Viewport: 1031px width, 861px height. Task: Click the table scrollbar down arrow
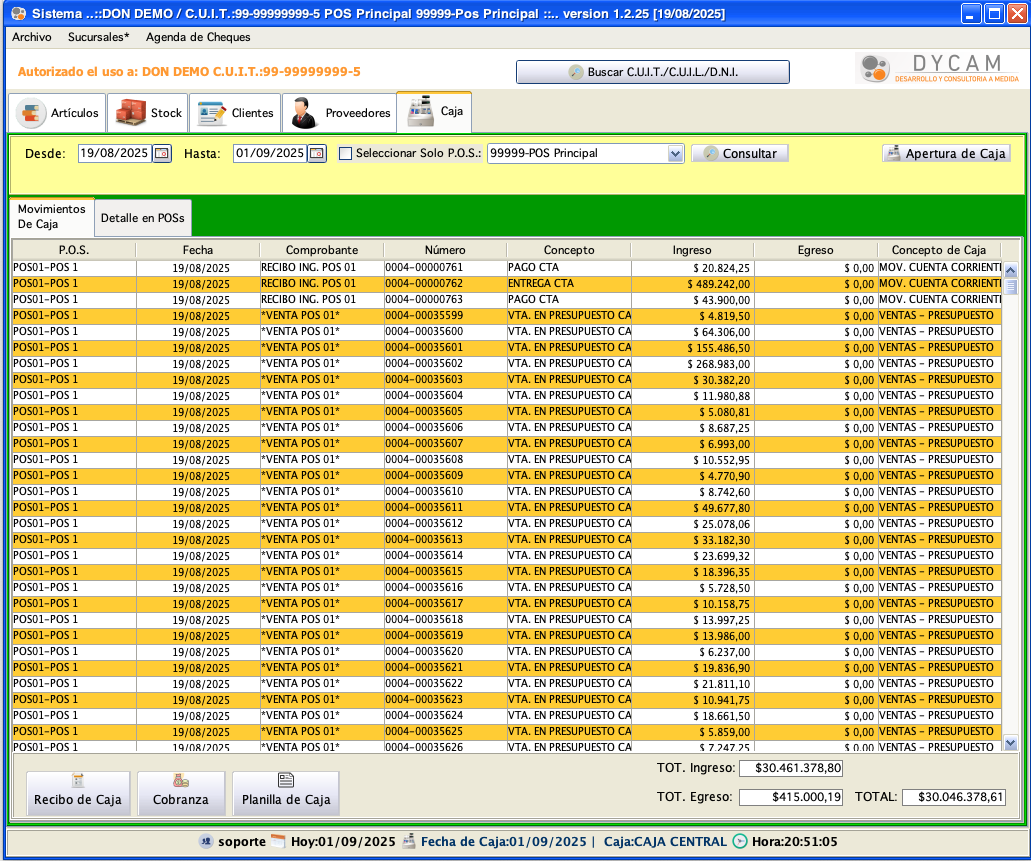(1010, 743)
